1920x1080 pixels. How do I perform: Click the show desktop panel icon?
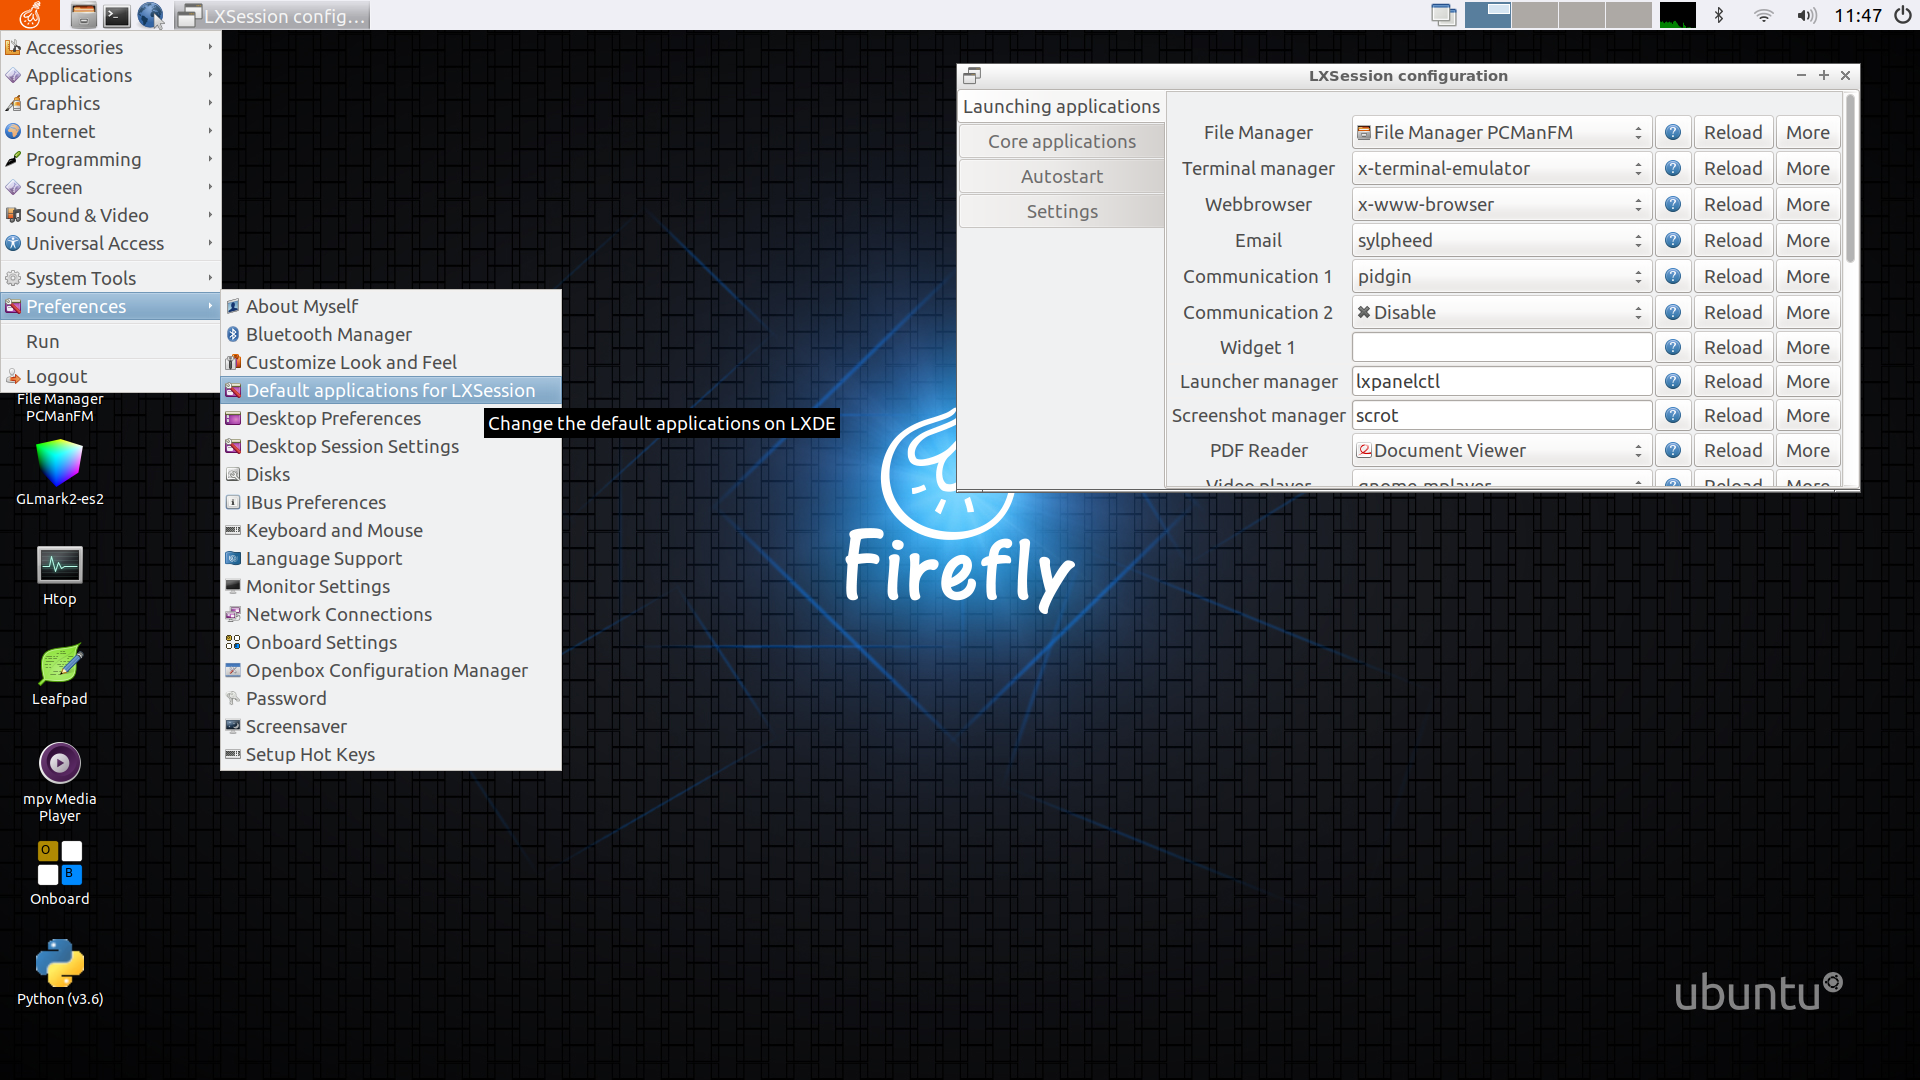(1443, 15)
